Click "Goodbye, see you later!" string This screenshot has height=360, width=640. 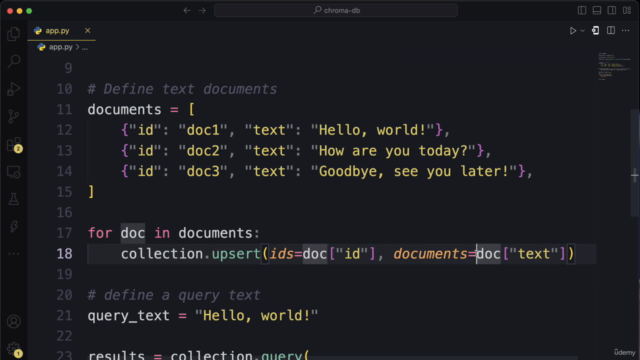[414, 171]
